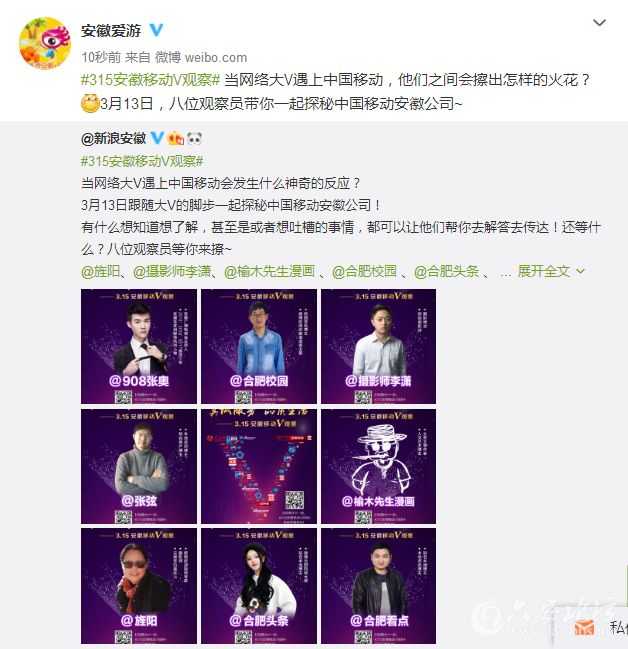This screenshot has height=649, width=628.
Task: Click the orange membership badge after @新浪安徽
Action: [x=176, y=138]
